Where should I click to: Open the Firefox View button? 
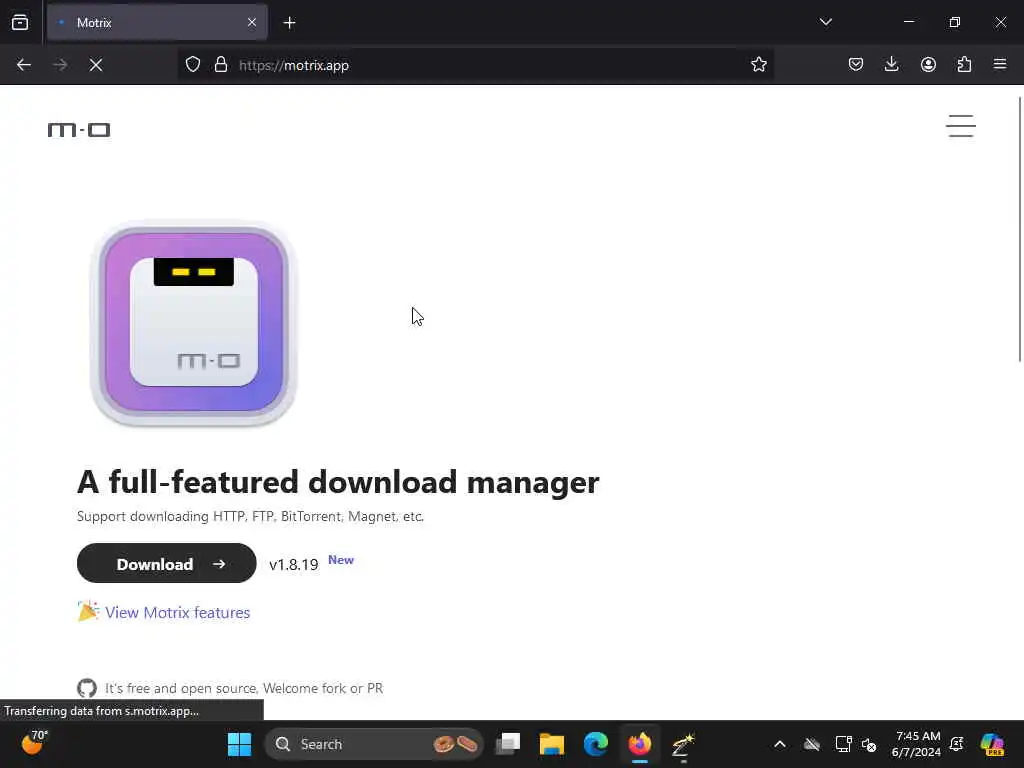click(x=20, y=22)
